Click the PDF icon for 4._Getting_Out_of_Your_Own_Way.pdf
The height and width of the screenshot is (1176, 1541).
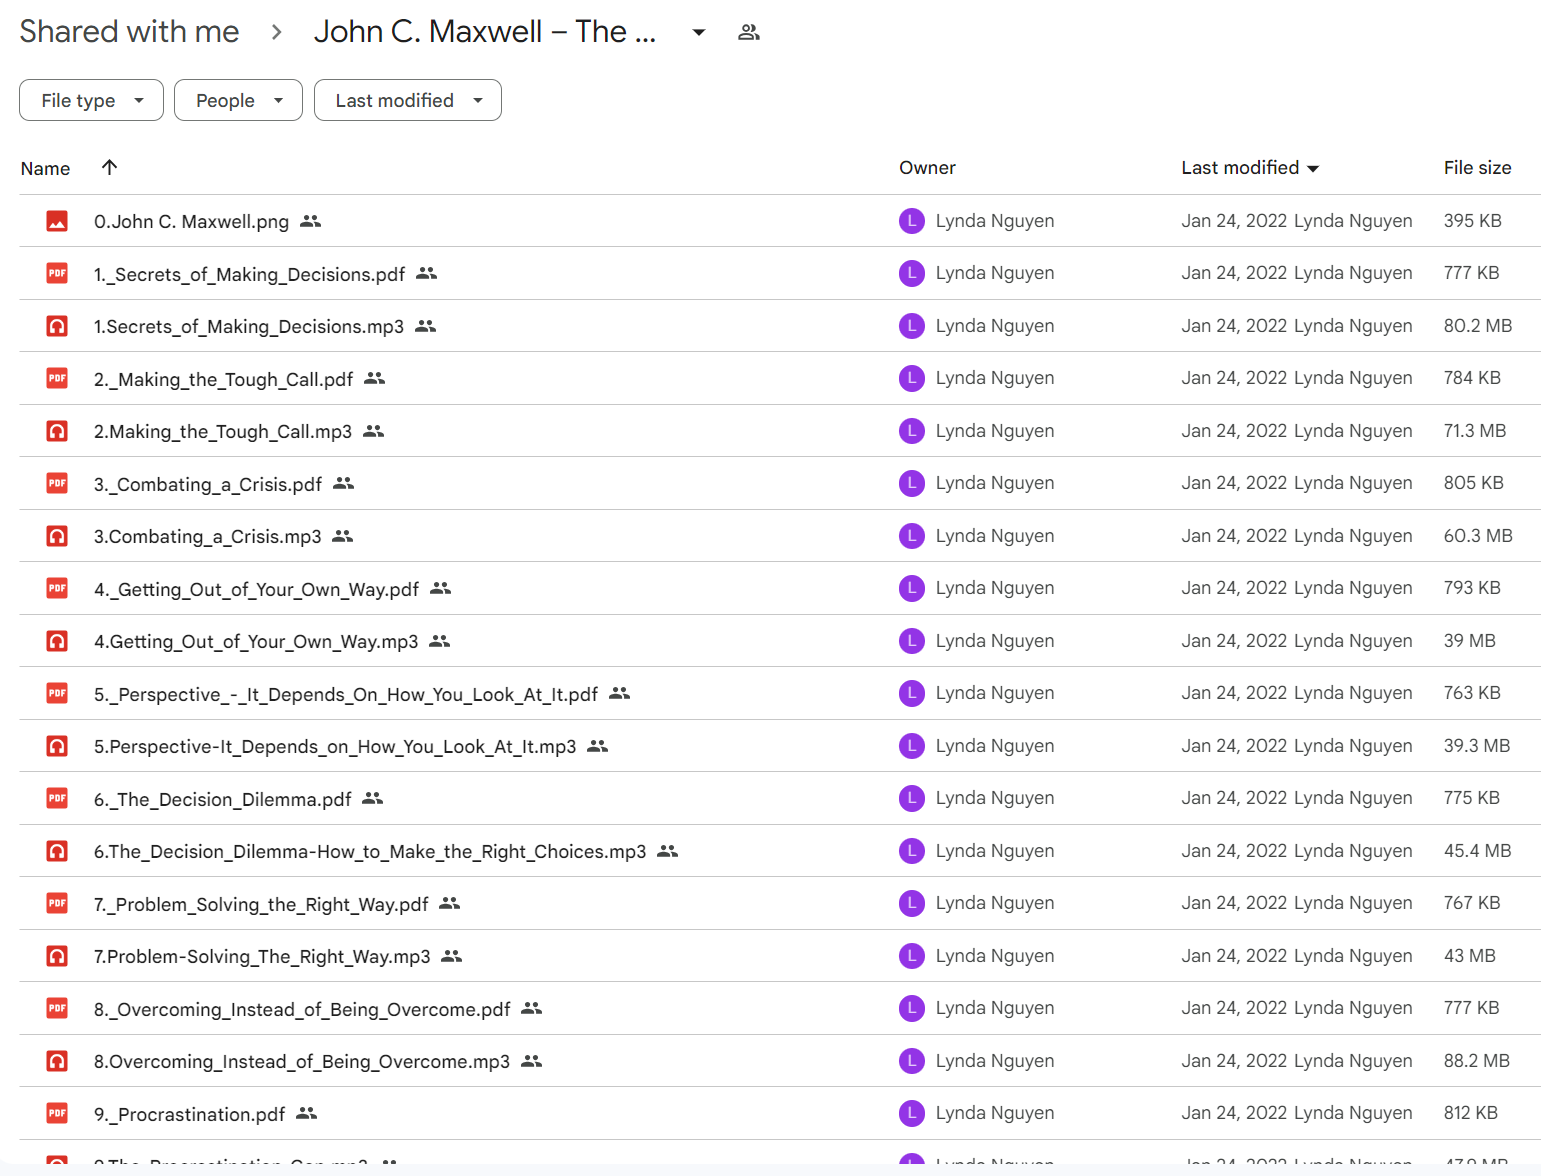(x=57, y=588)
